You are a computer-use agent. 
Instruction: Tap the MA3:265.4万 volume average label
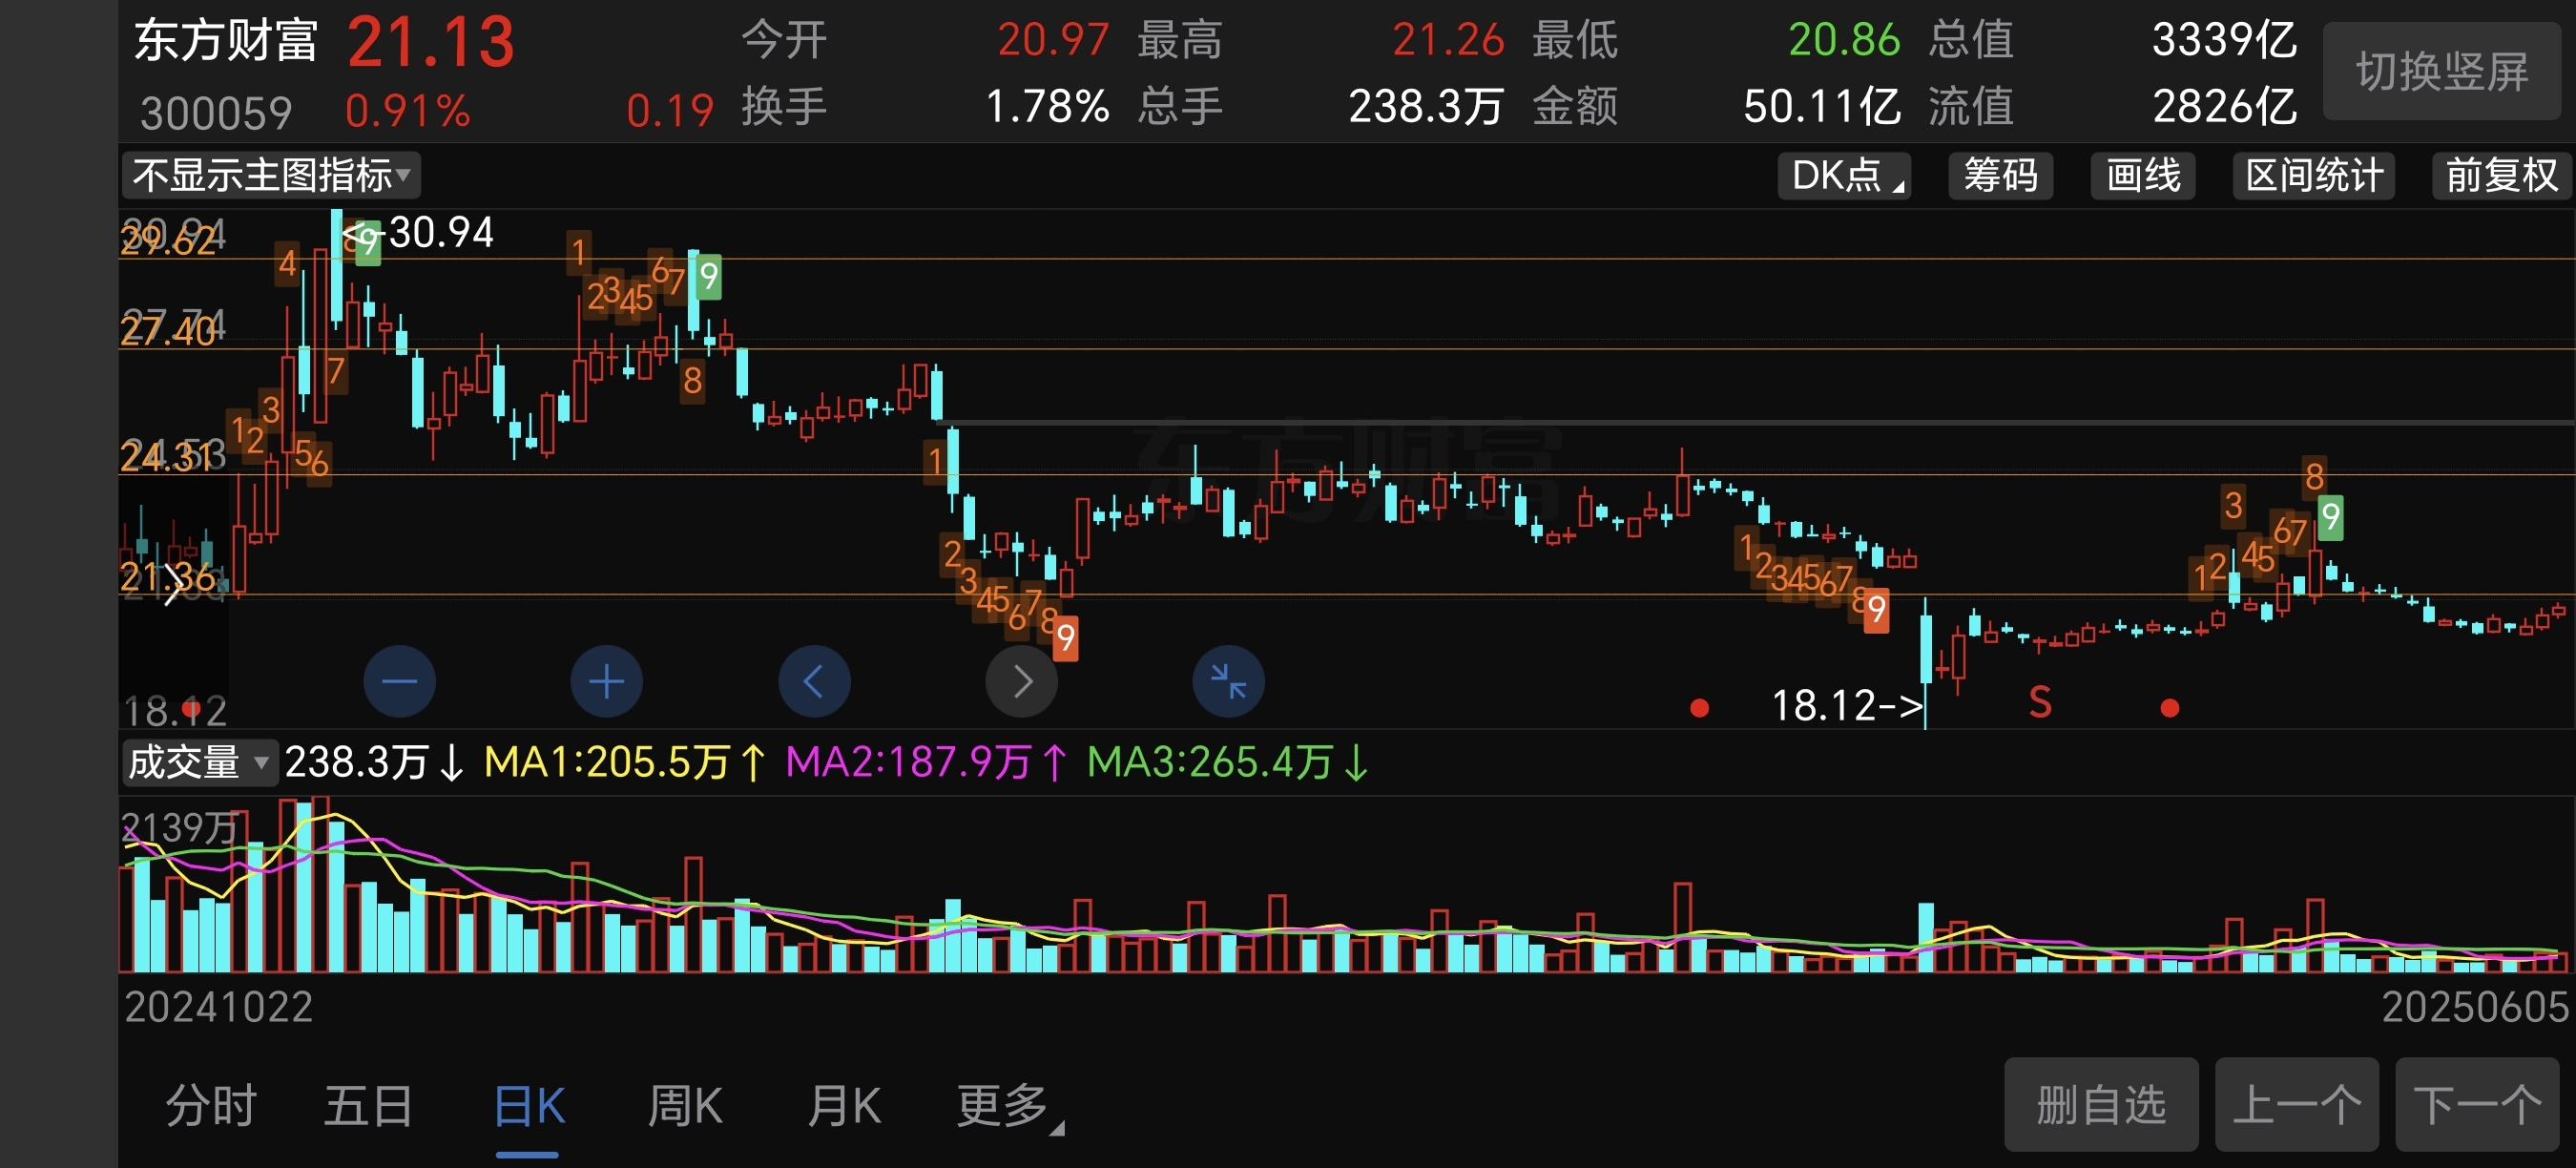point(1228,762)
